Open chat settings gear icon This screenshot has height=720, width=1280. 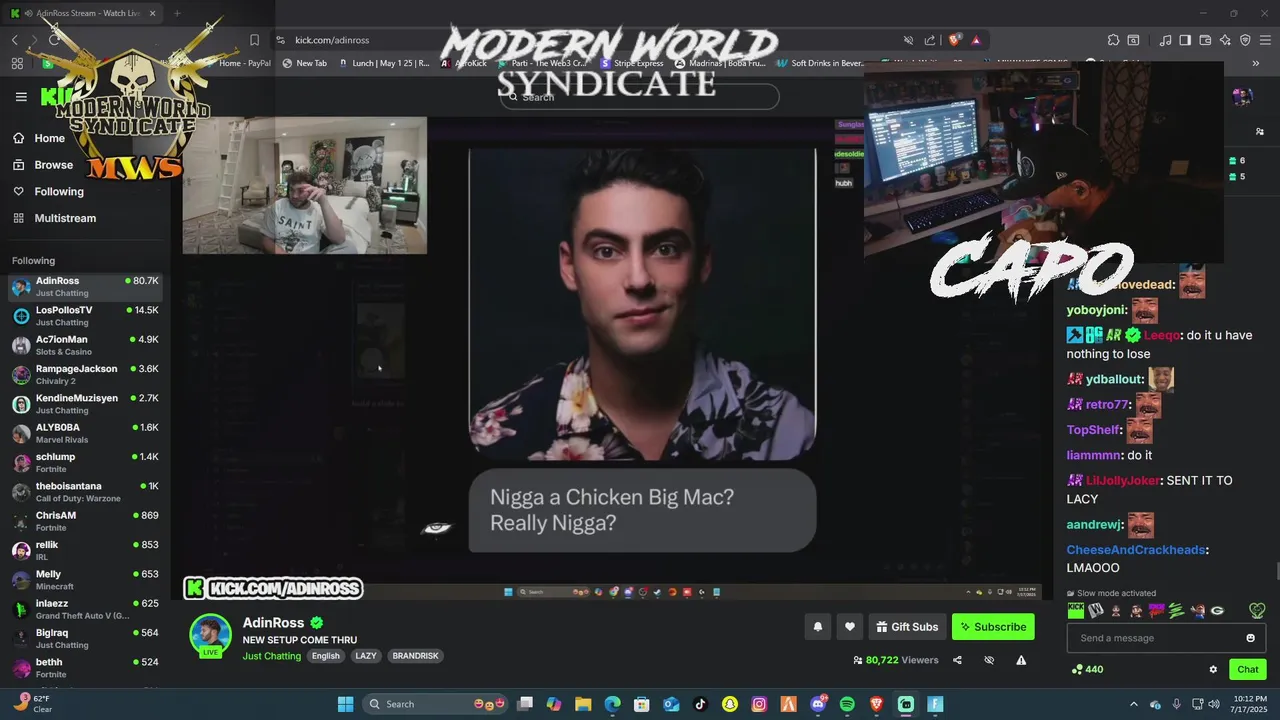1213,669
